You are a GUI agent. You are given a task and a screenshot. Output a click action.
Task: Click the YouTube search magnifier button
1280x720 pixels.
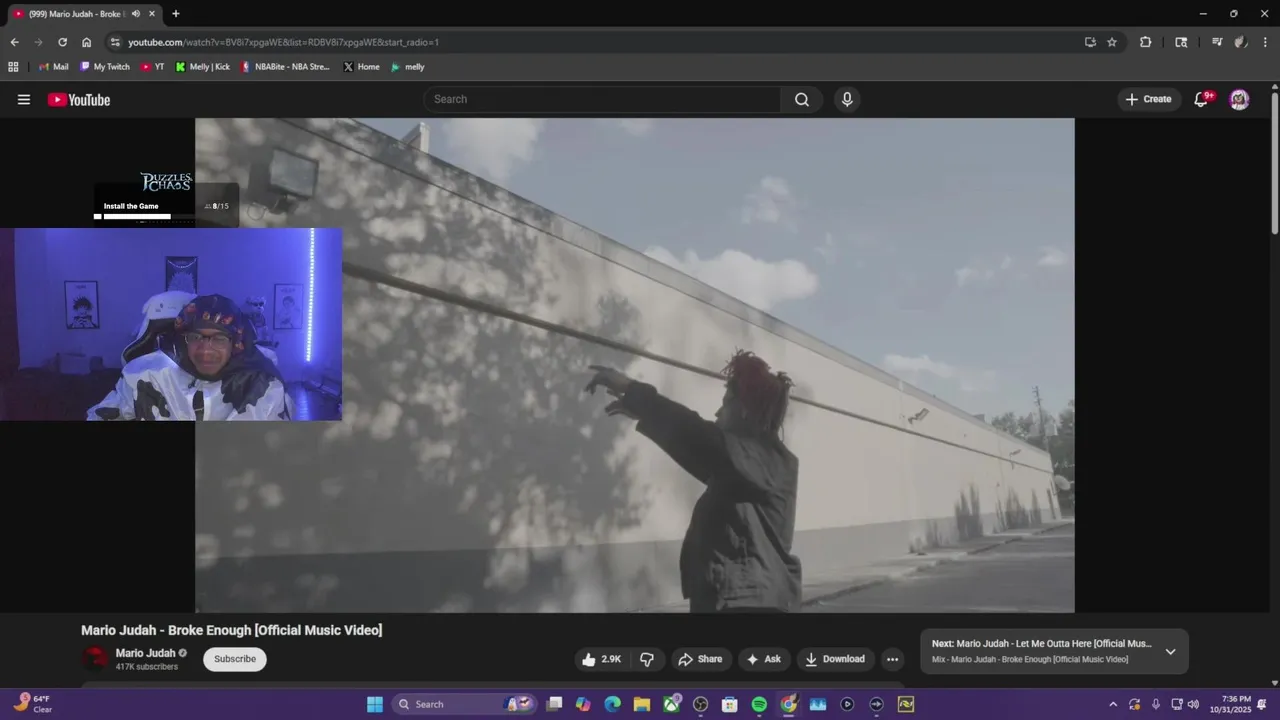pos(802,99)
